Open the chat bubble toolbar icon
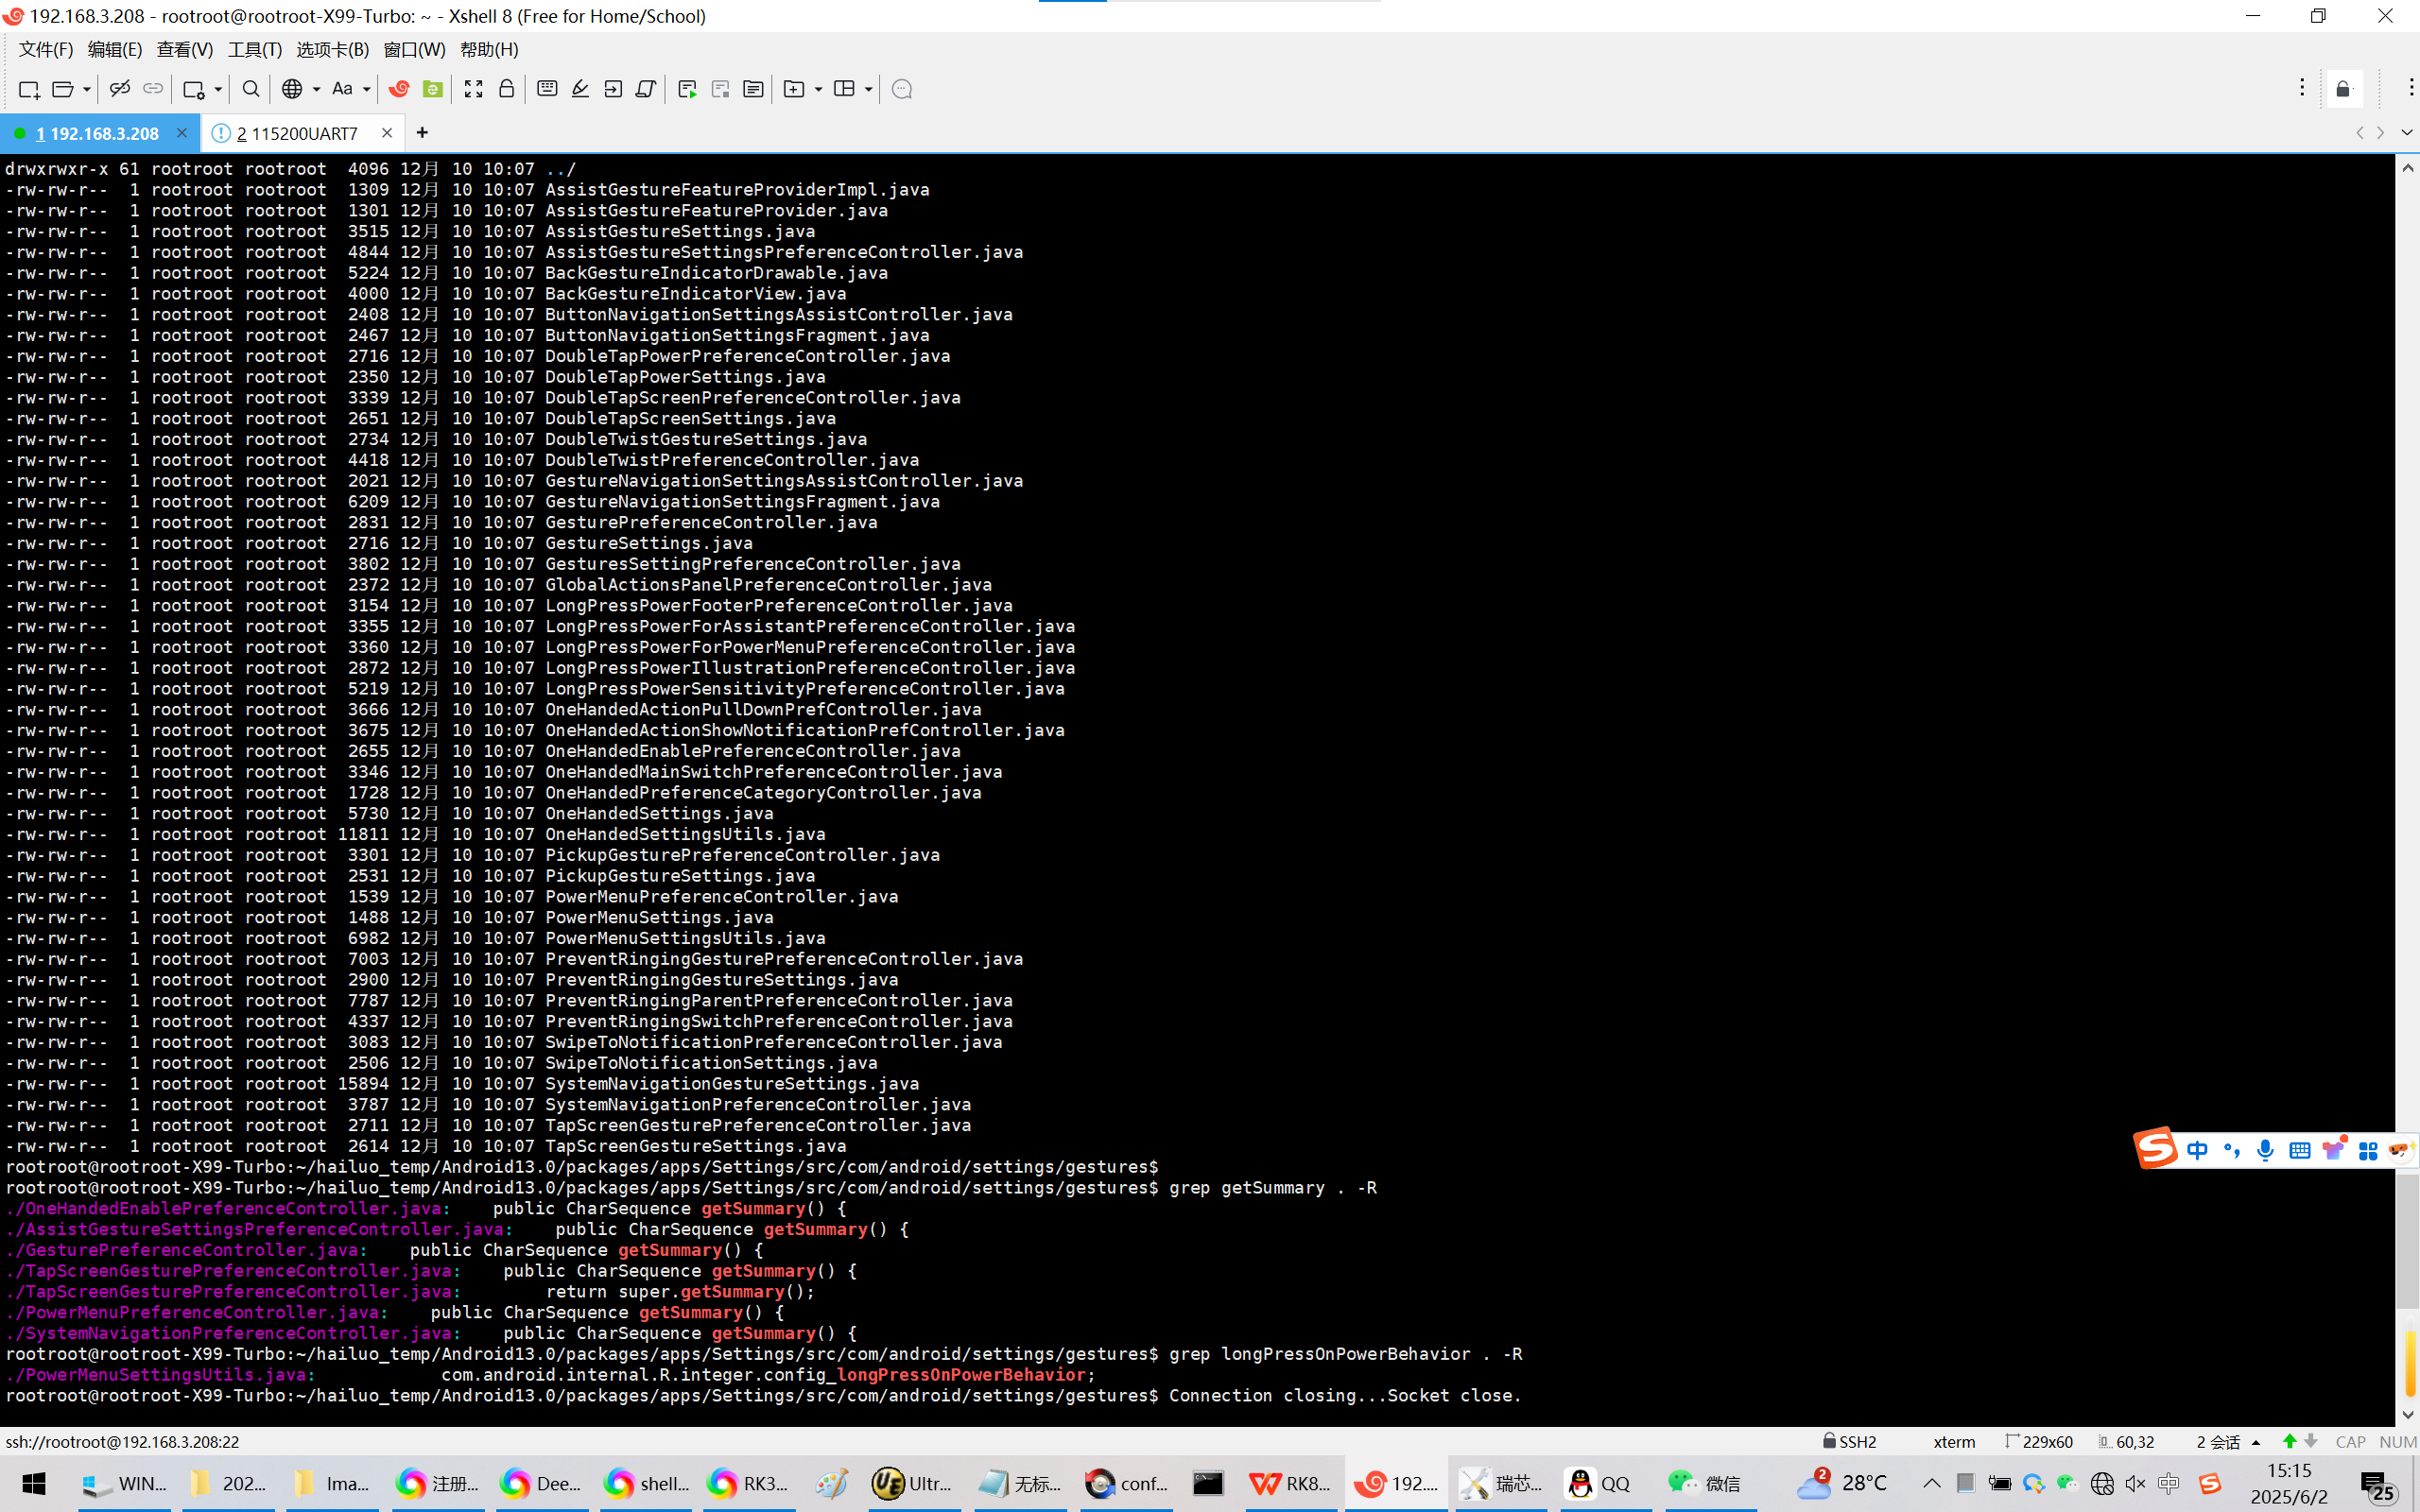Screen dimensions: 2420x1512 (901, 89)
